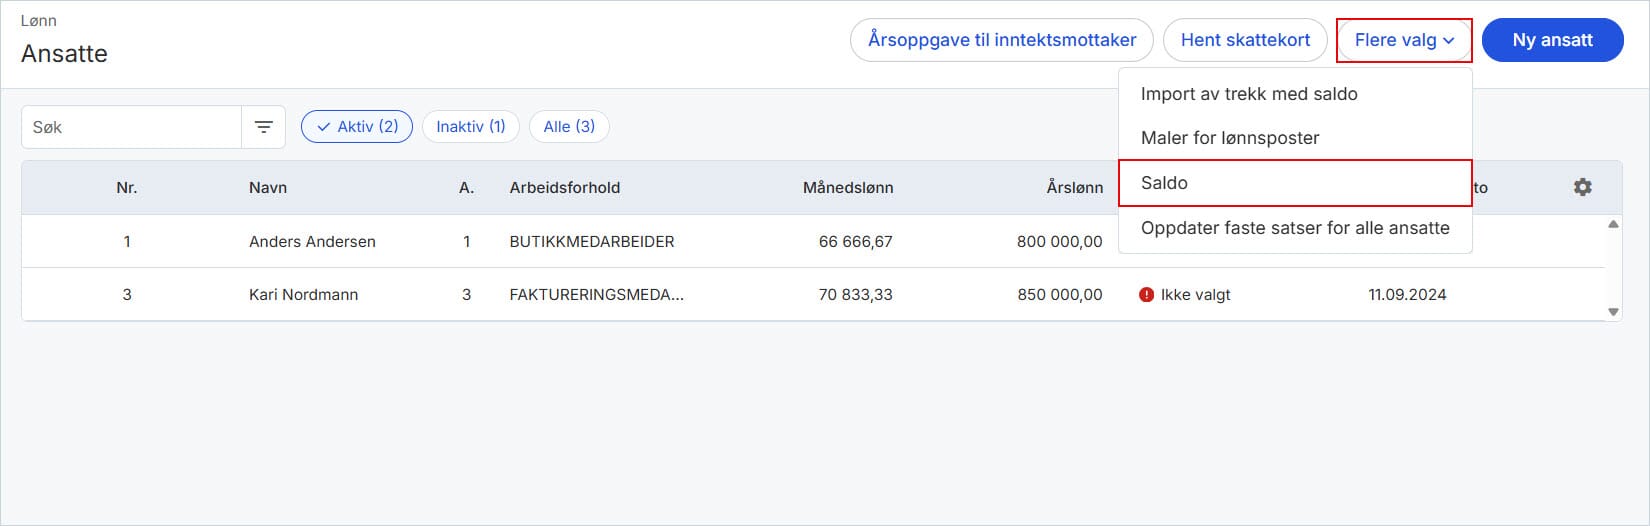Click annual salary 800 000,00
Viewport: 1650px width, 526px height.
point(1060,242)
